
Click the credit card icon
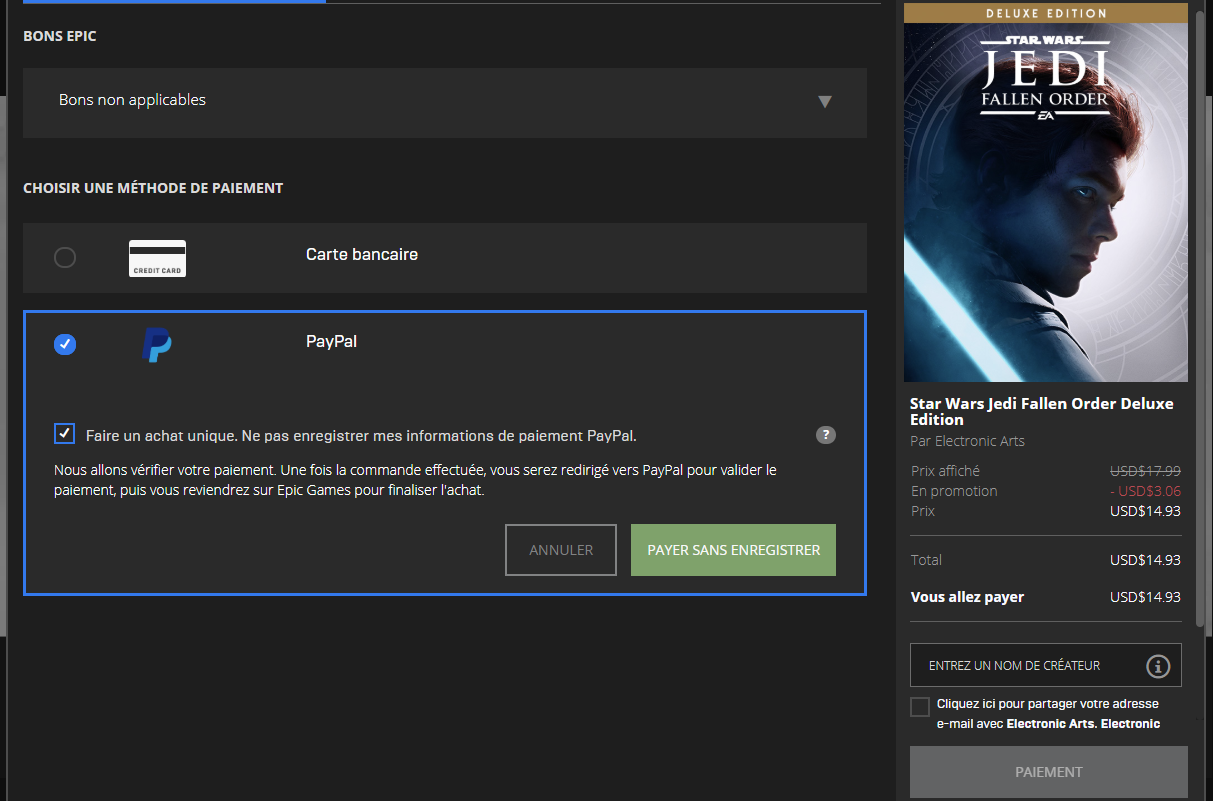click(157, 258)
